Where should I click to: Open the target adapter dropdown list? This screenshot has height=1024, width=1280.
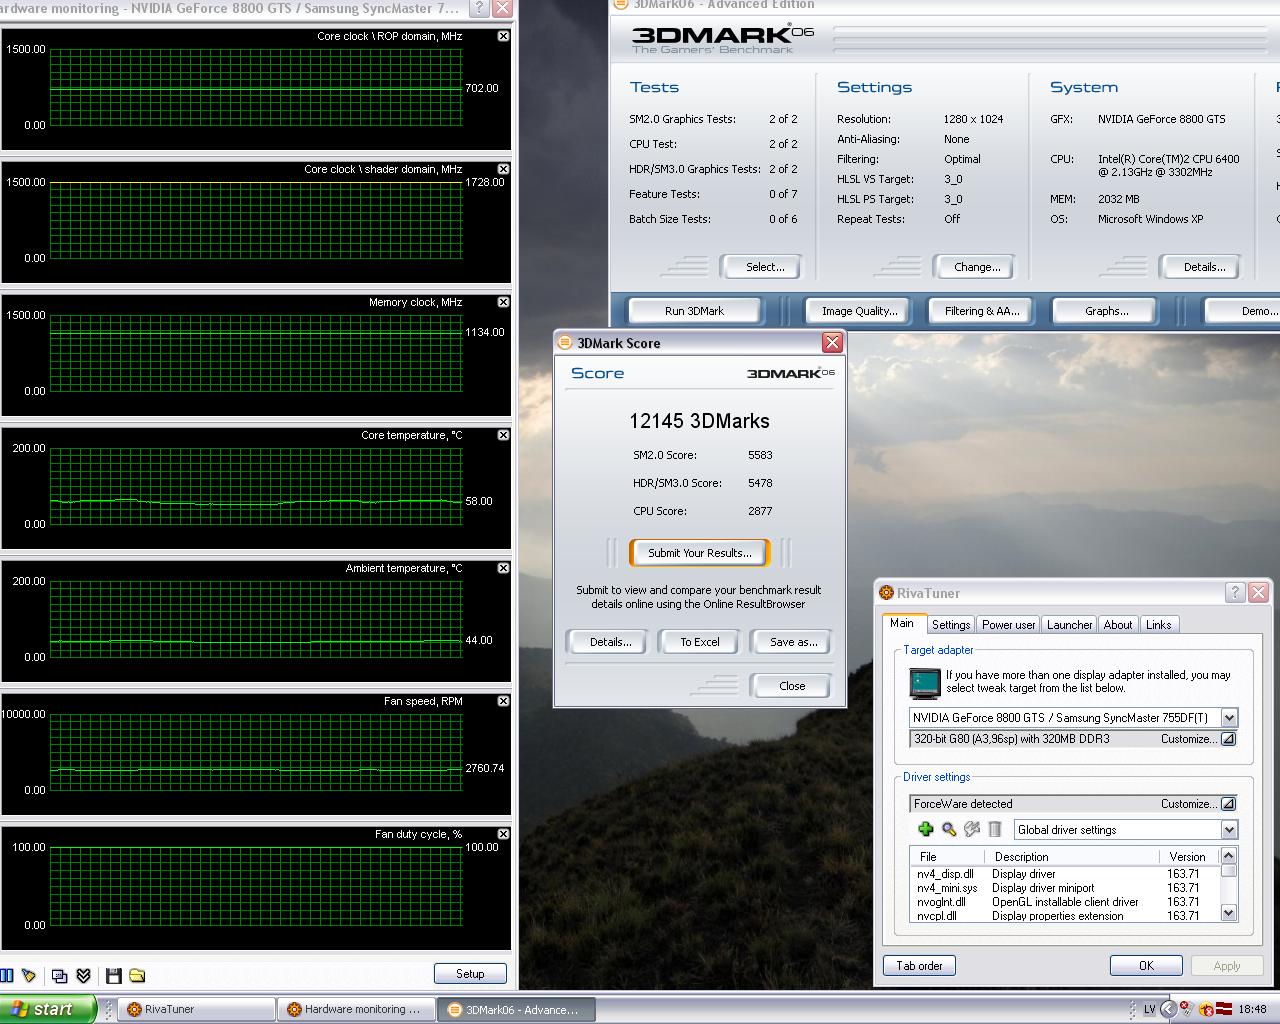[x=1229, y=718]
